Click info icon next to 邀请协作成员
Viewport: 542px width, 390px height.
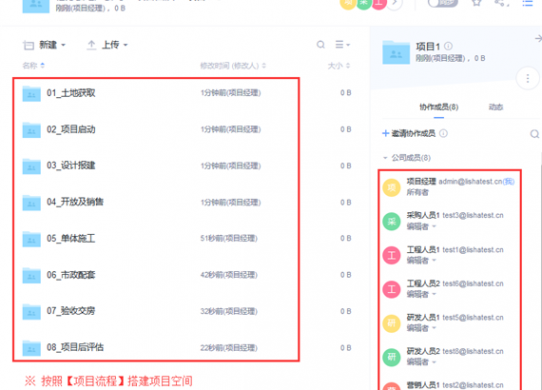click(x=443, y=133)
